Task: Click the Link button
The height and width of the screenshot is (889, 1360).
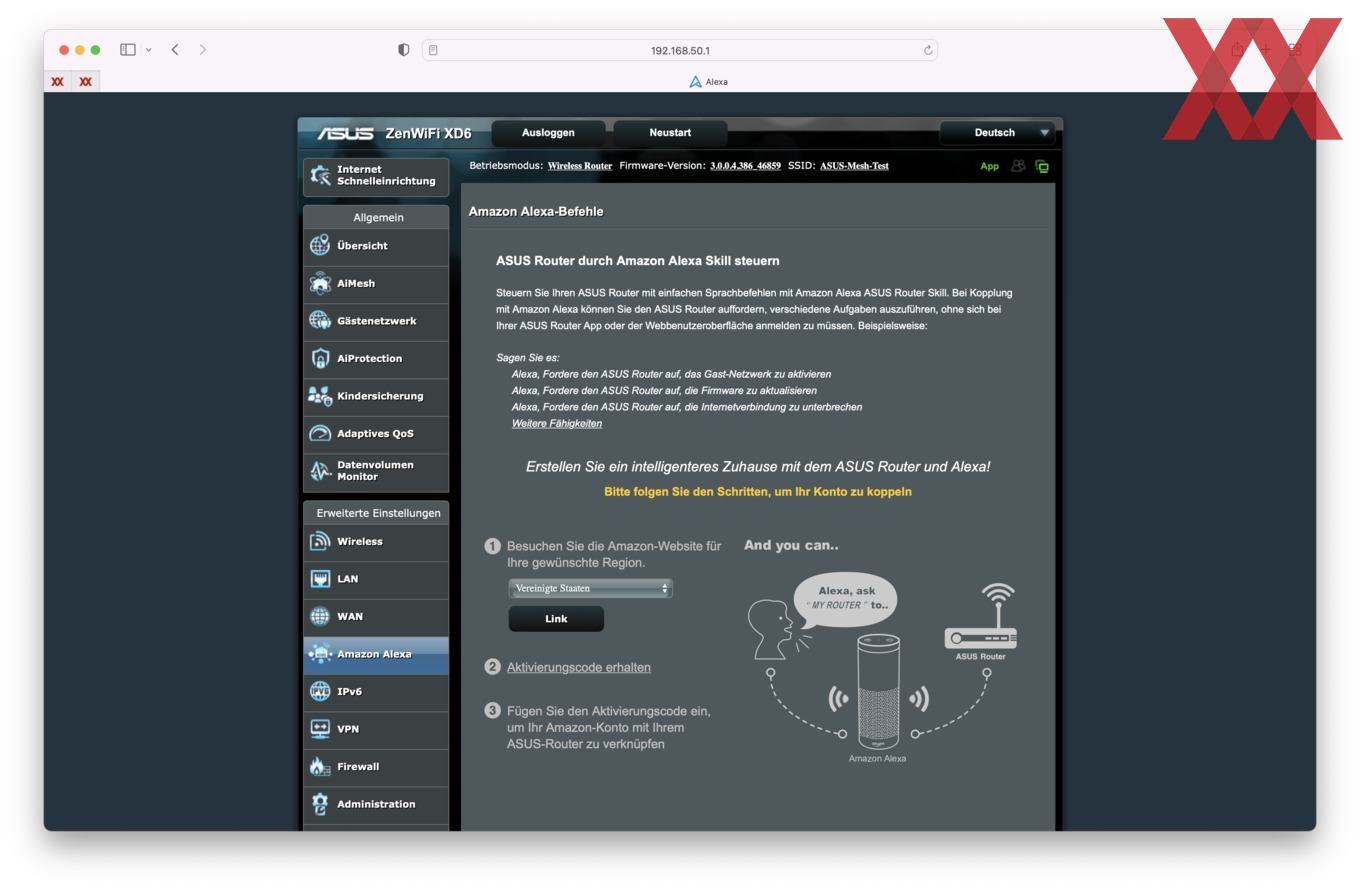Action: (x=556, y=619)
